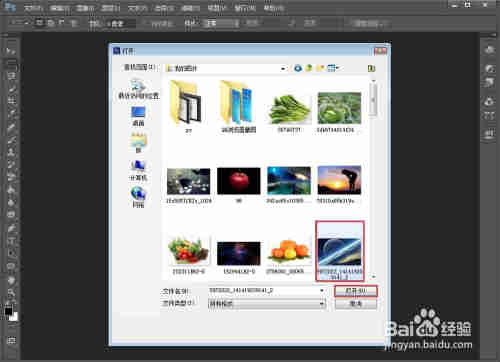Select the folder showing black-framed pictures
Image resolution: width=500 pixels, height=362 pixels.
189,107
